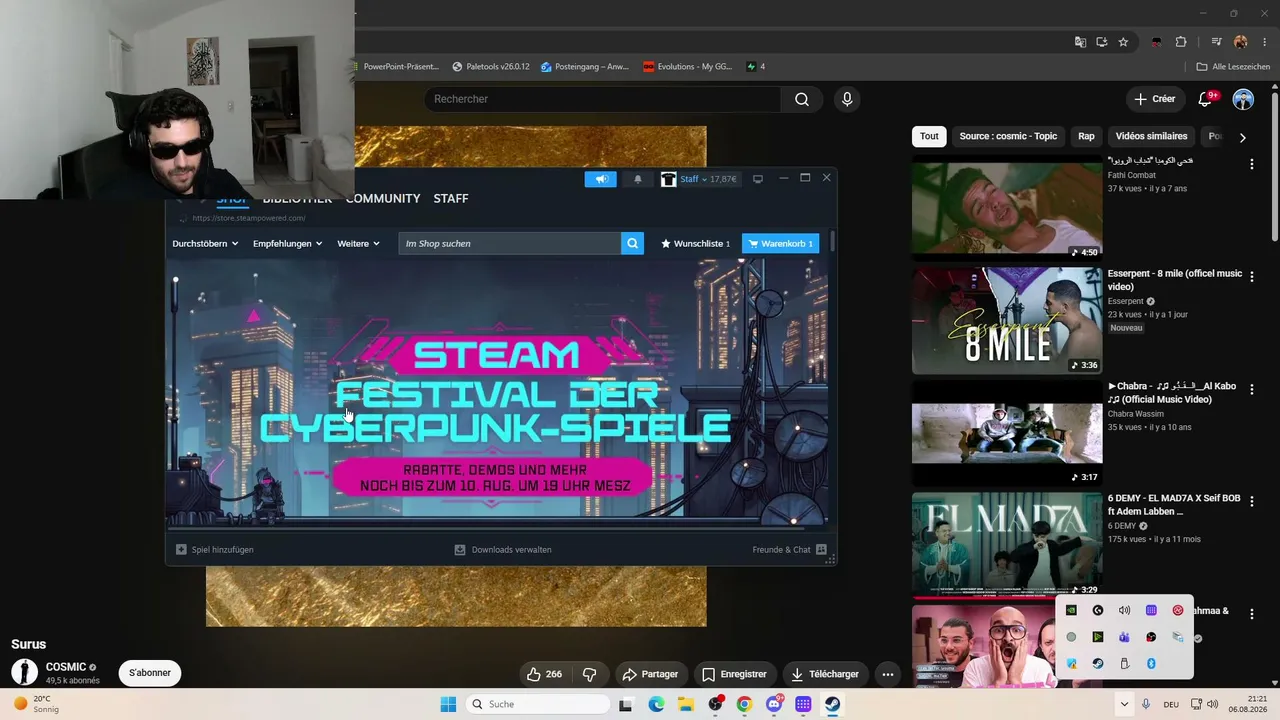
Task: Open File Explorer from taskbar
Action: (x=686, y=704)
